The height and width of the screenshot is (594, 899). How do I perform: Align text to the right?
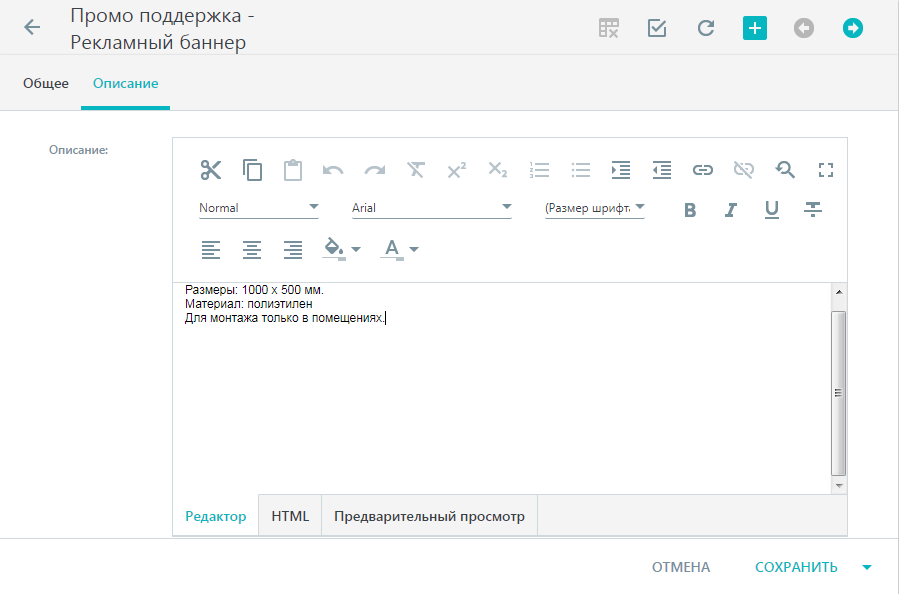pos(293,250)
